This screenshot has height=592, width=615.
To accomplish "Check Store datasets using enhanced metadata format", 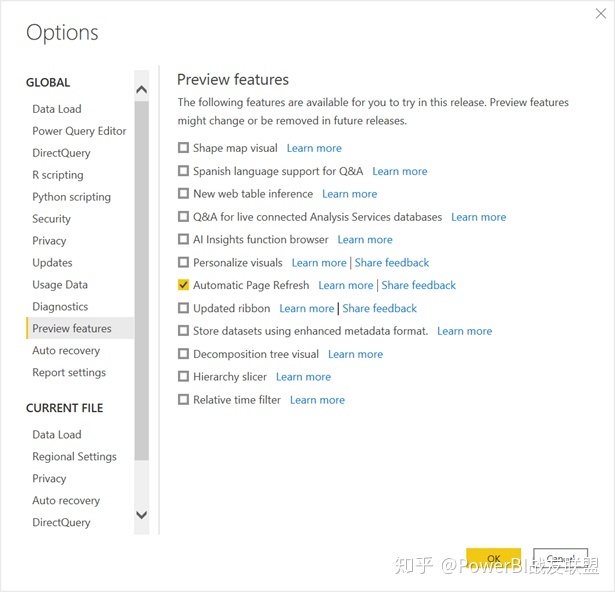I will tap(183, 331).
